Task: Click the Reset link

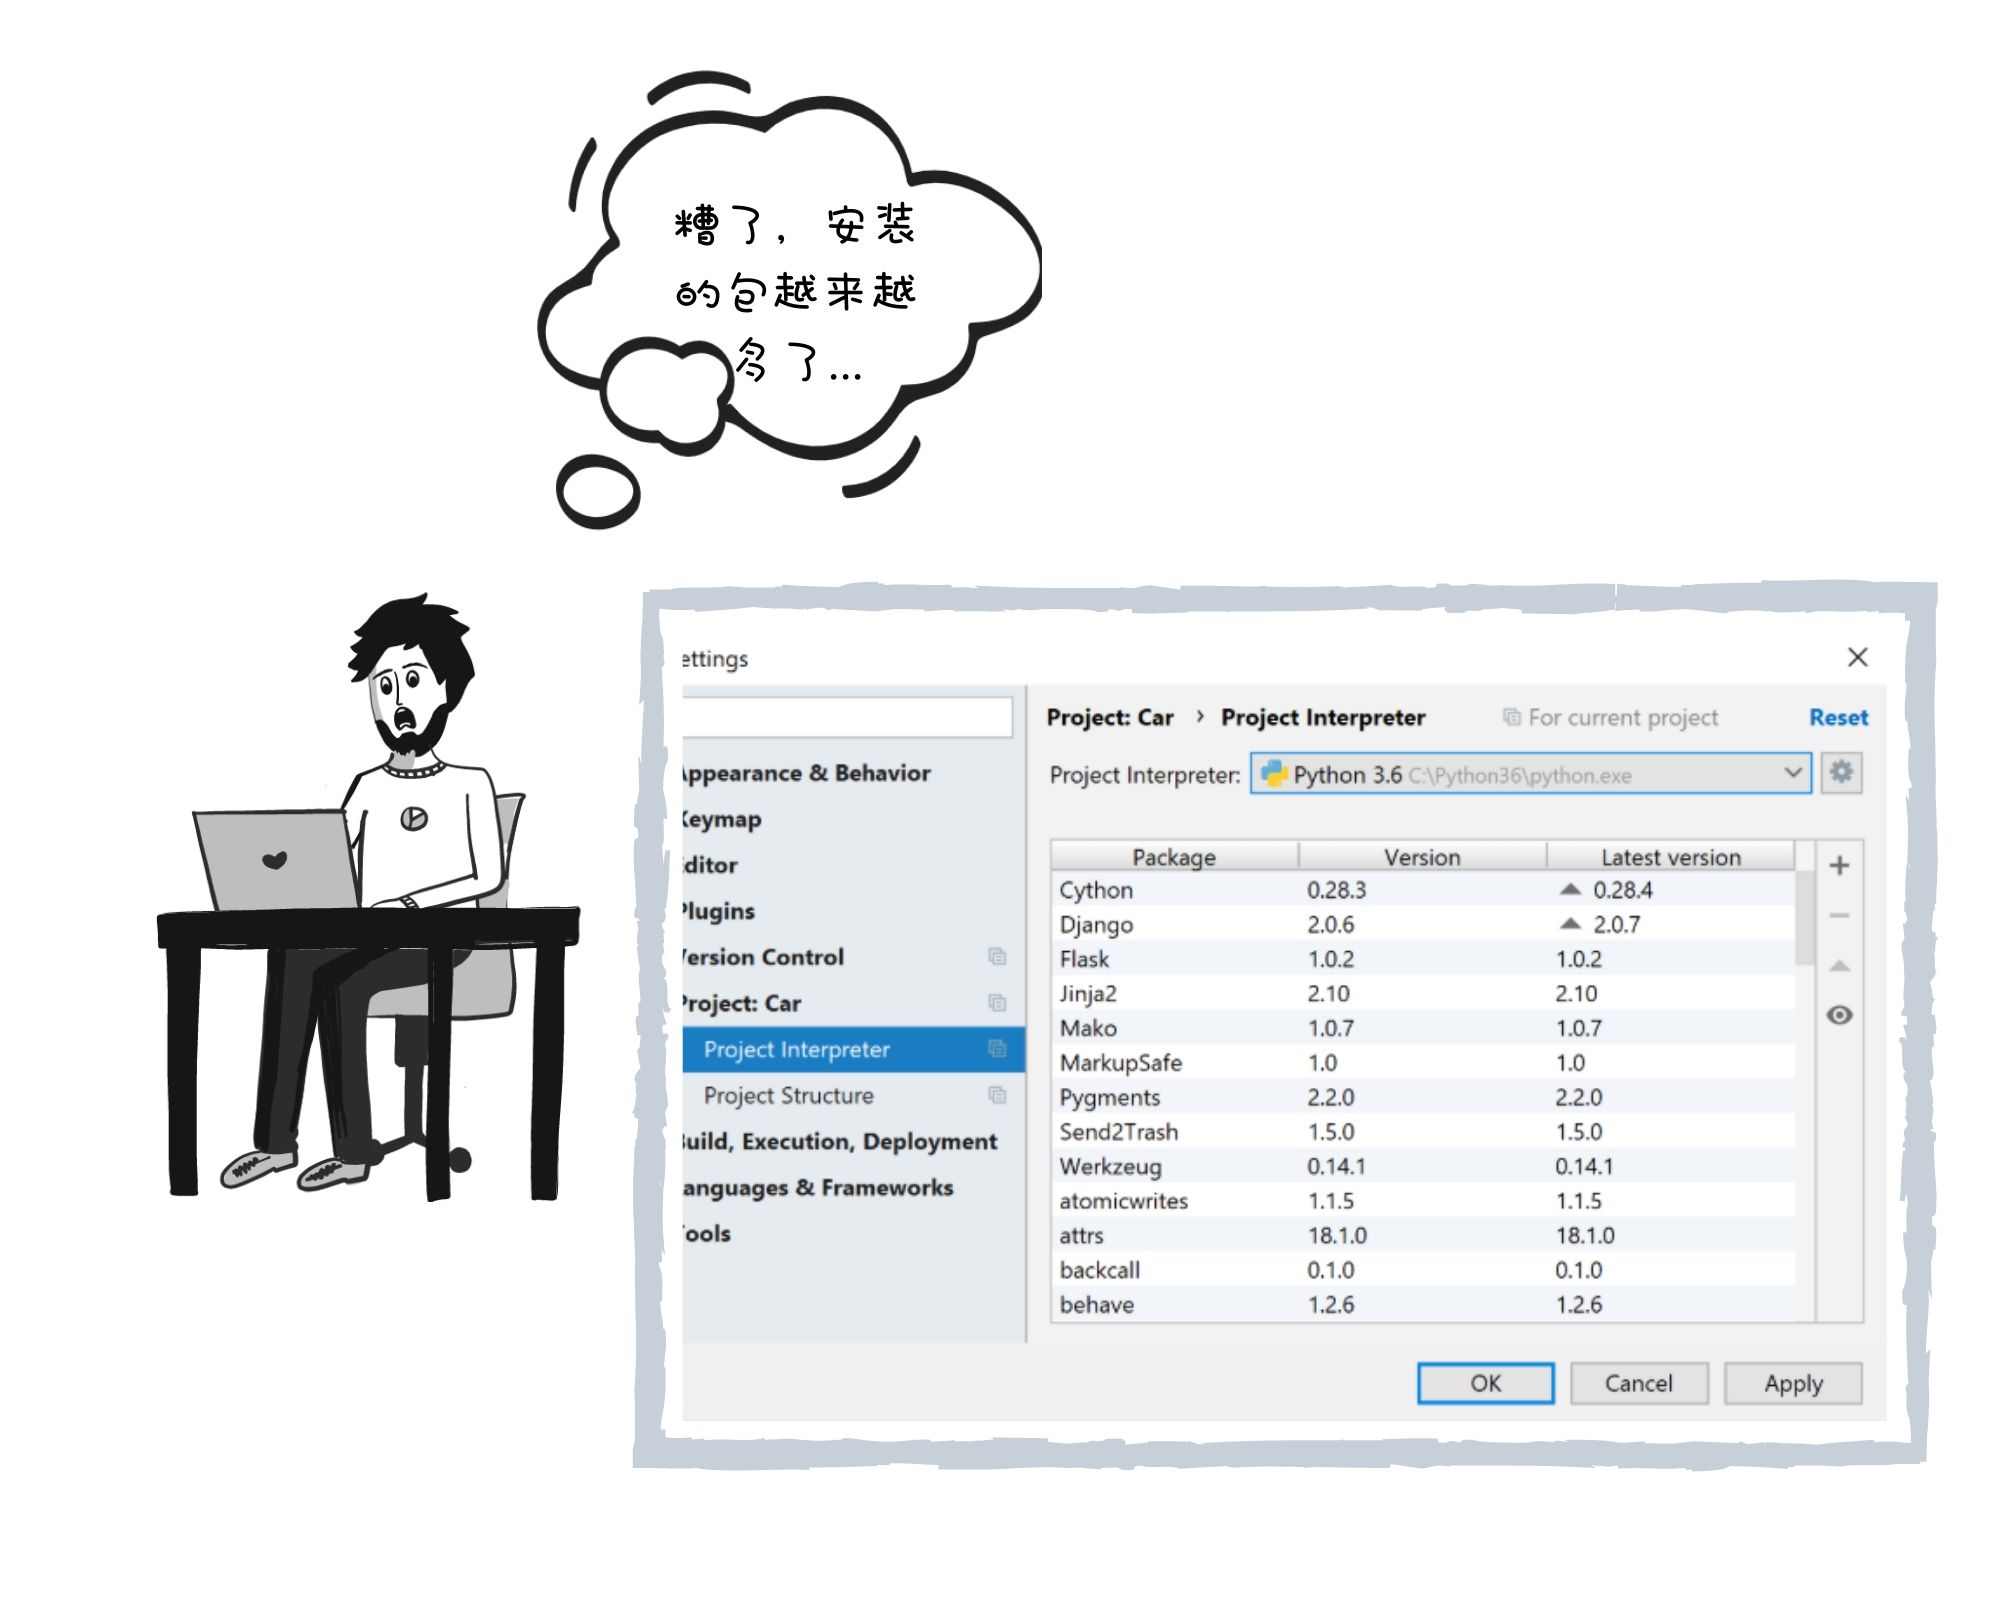Action: click(1837, 717)
